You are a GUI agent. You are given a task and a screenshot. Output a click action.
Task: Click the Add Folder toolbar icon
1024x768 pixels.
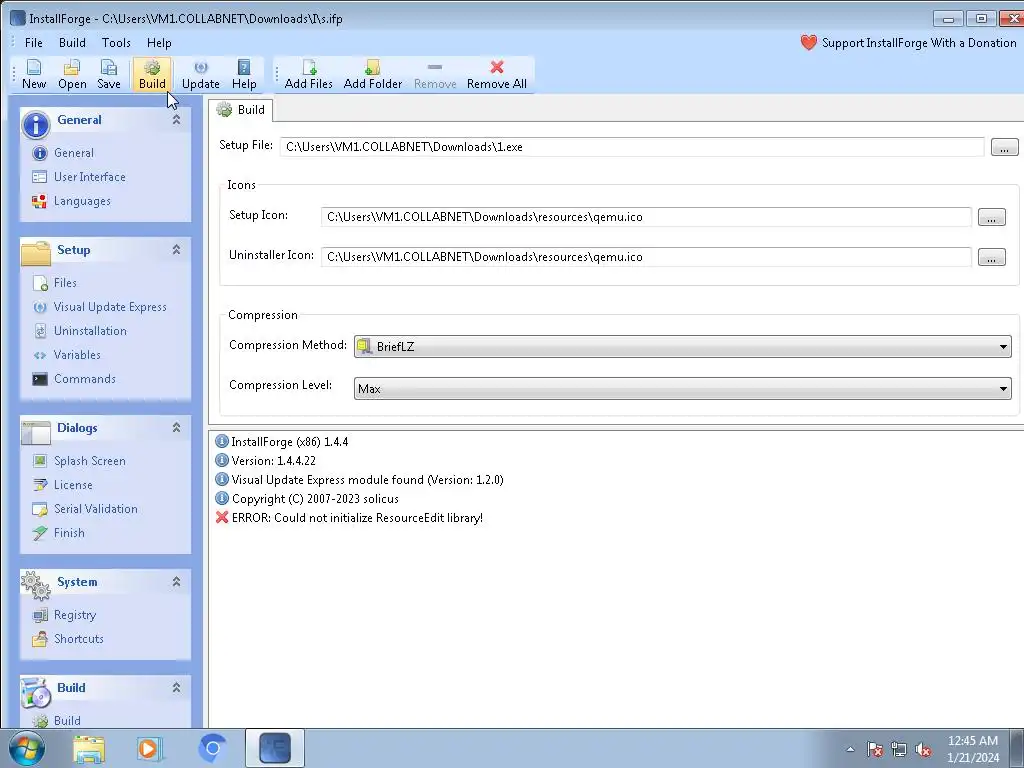[x=372, y=74]
